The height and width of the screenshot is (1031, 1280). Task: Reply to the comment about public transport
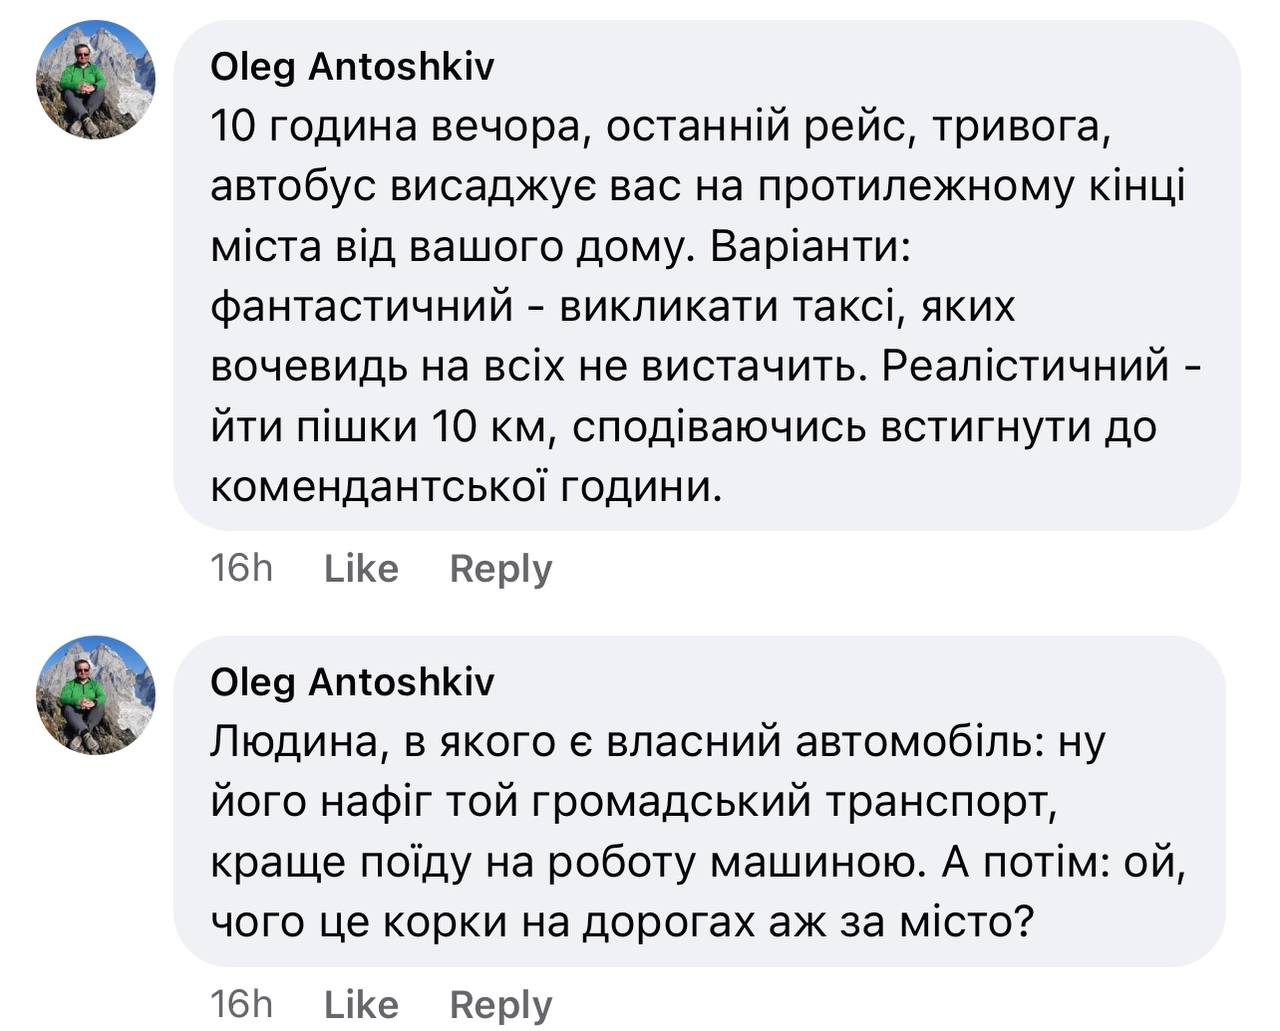pos(500,1004)
